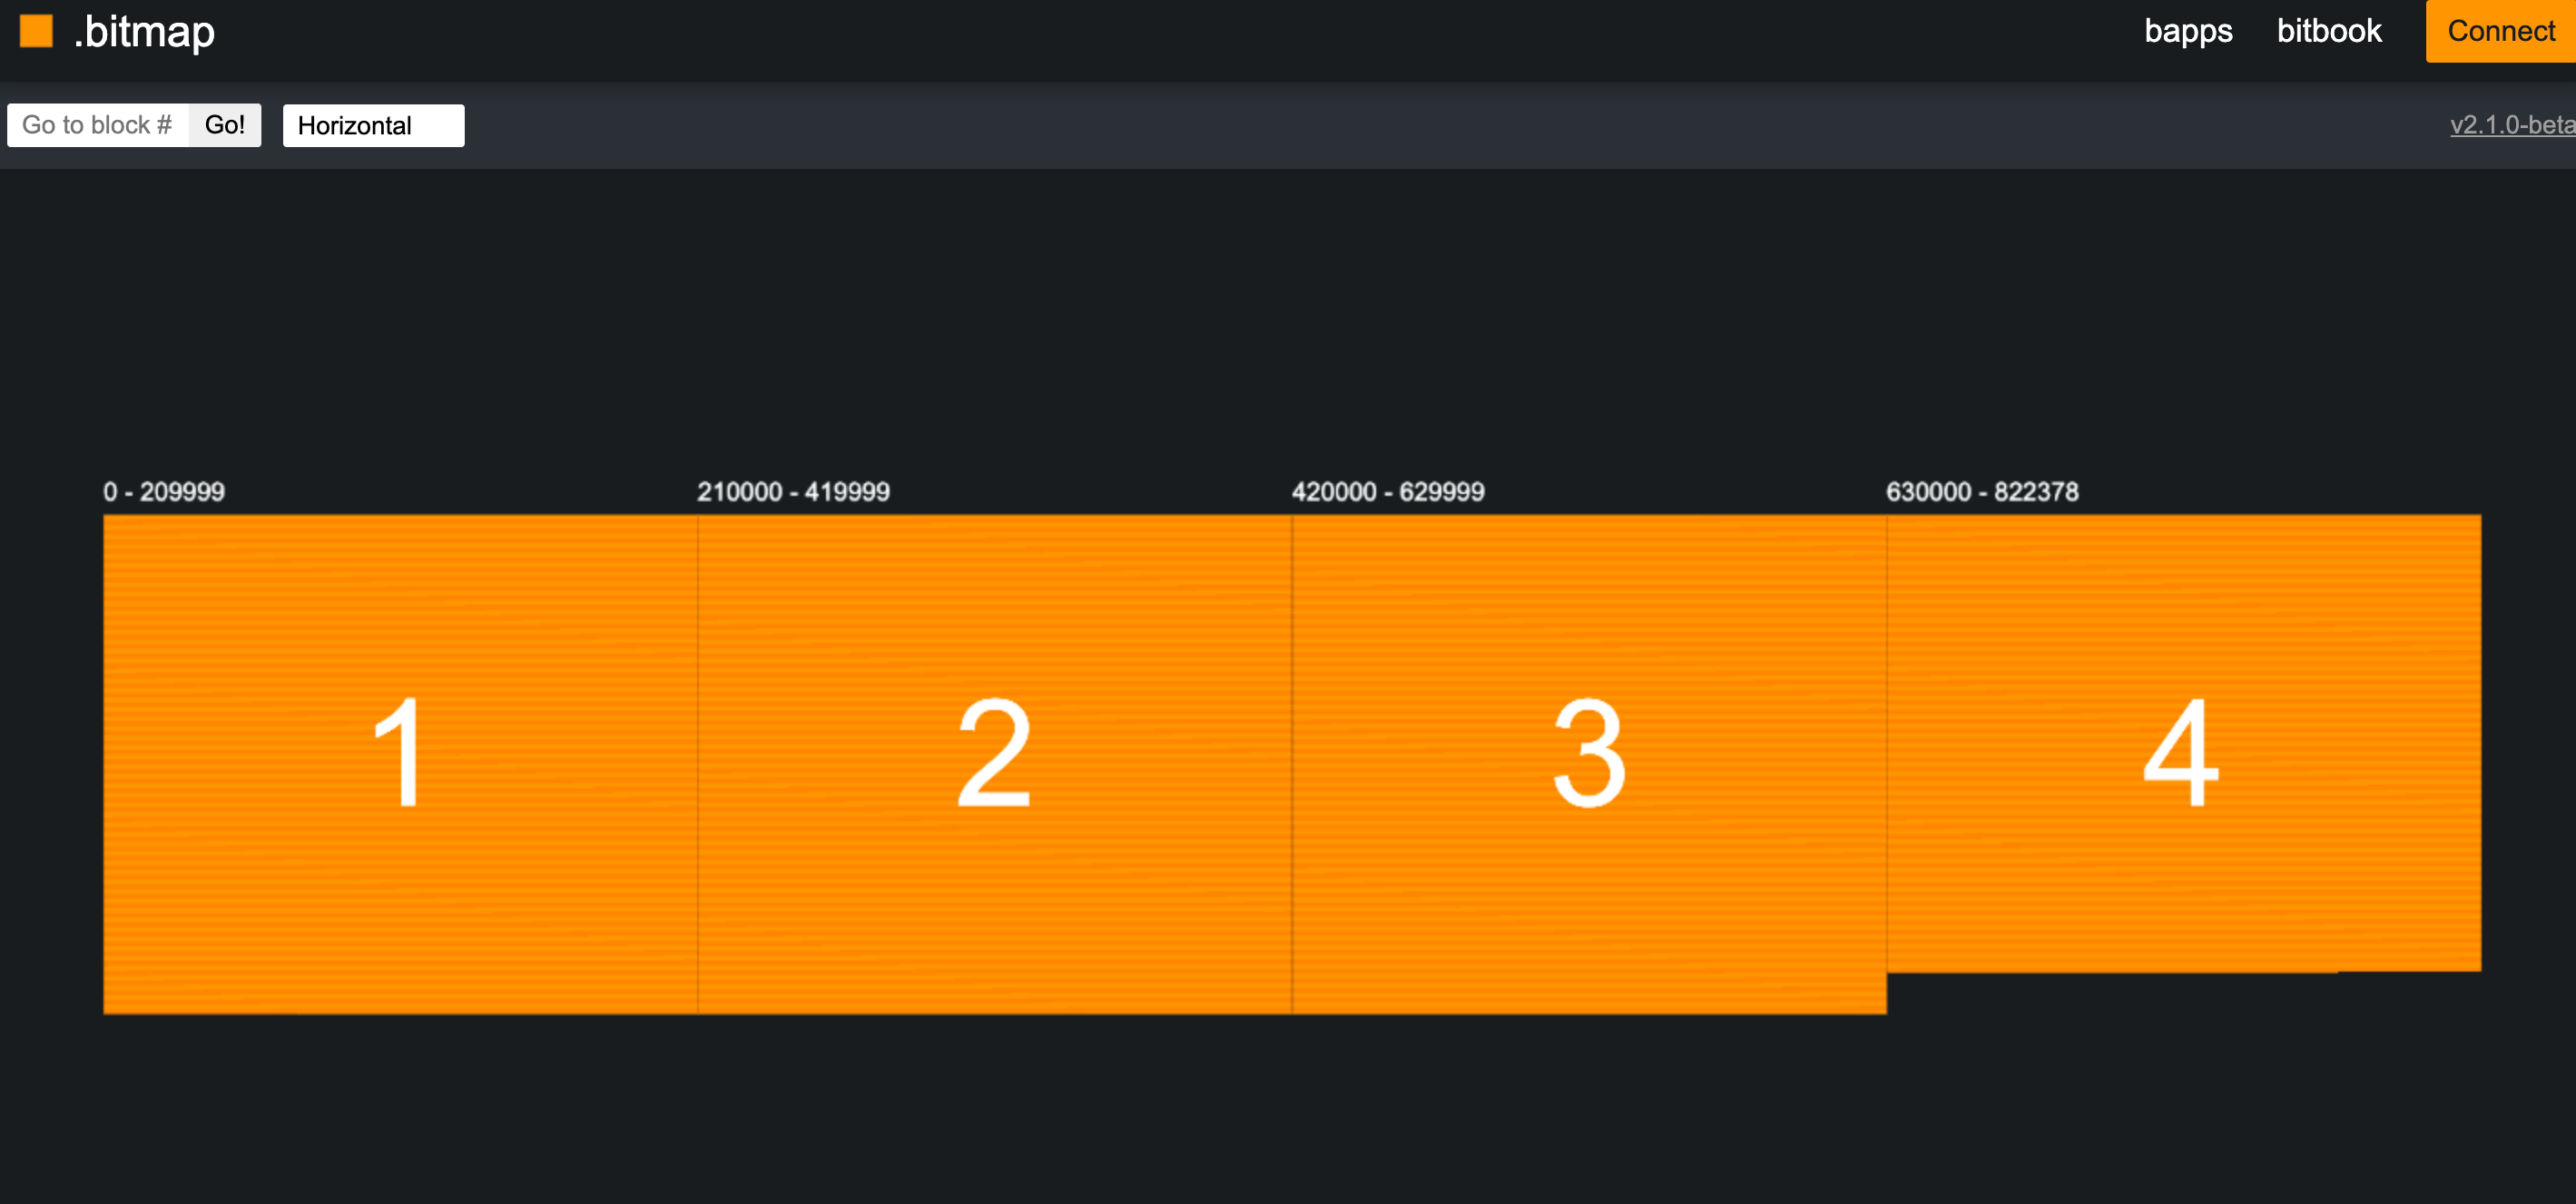
Task: Open the bapps menu
Action: [2187, 31]
